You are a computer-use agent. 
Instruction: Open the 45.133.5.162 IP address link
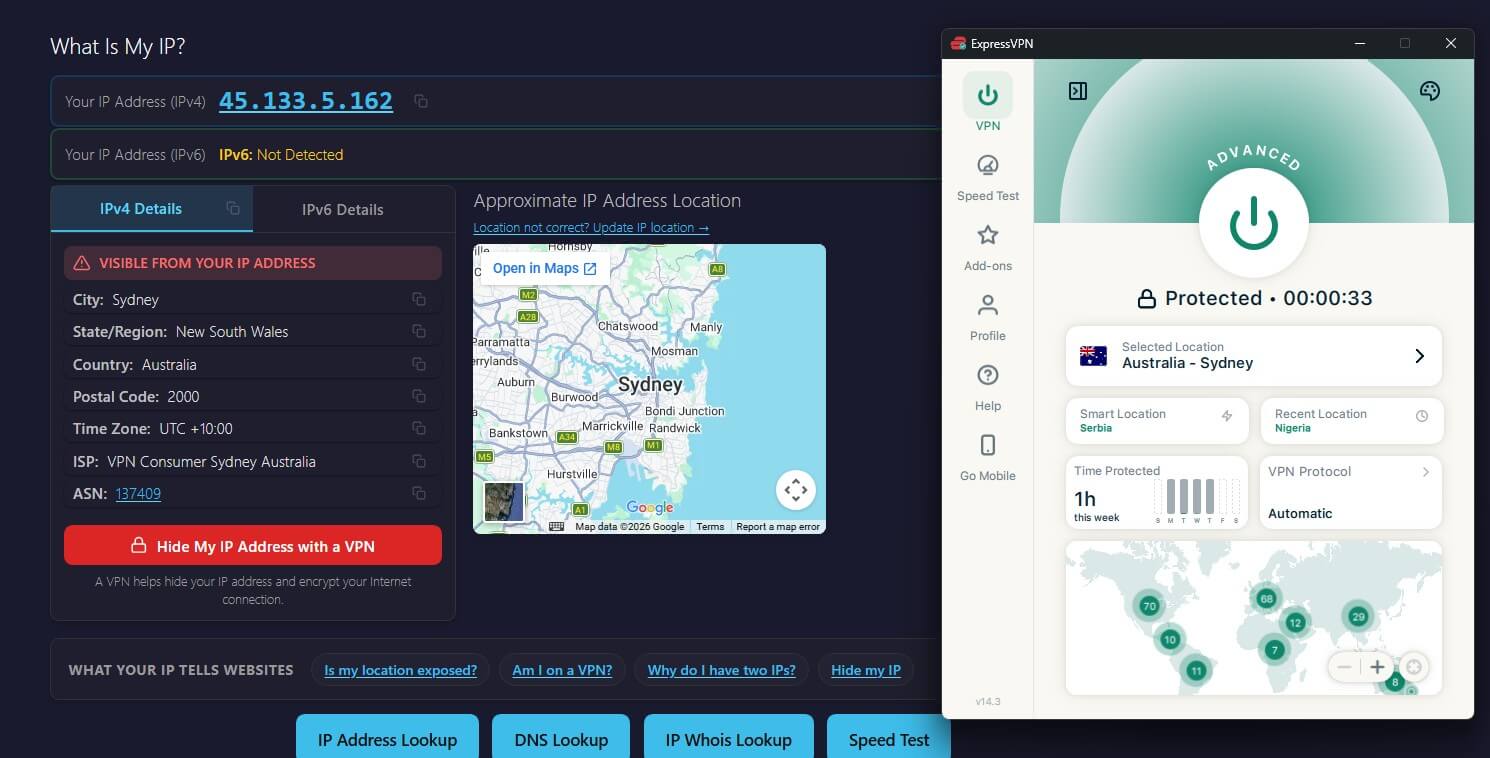pos(306,101)
